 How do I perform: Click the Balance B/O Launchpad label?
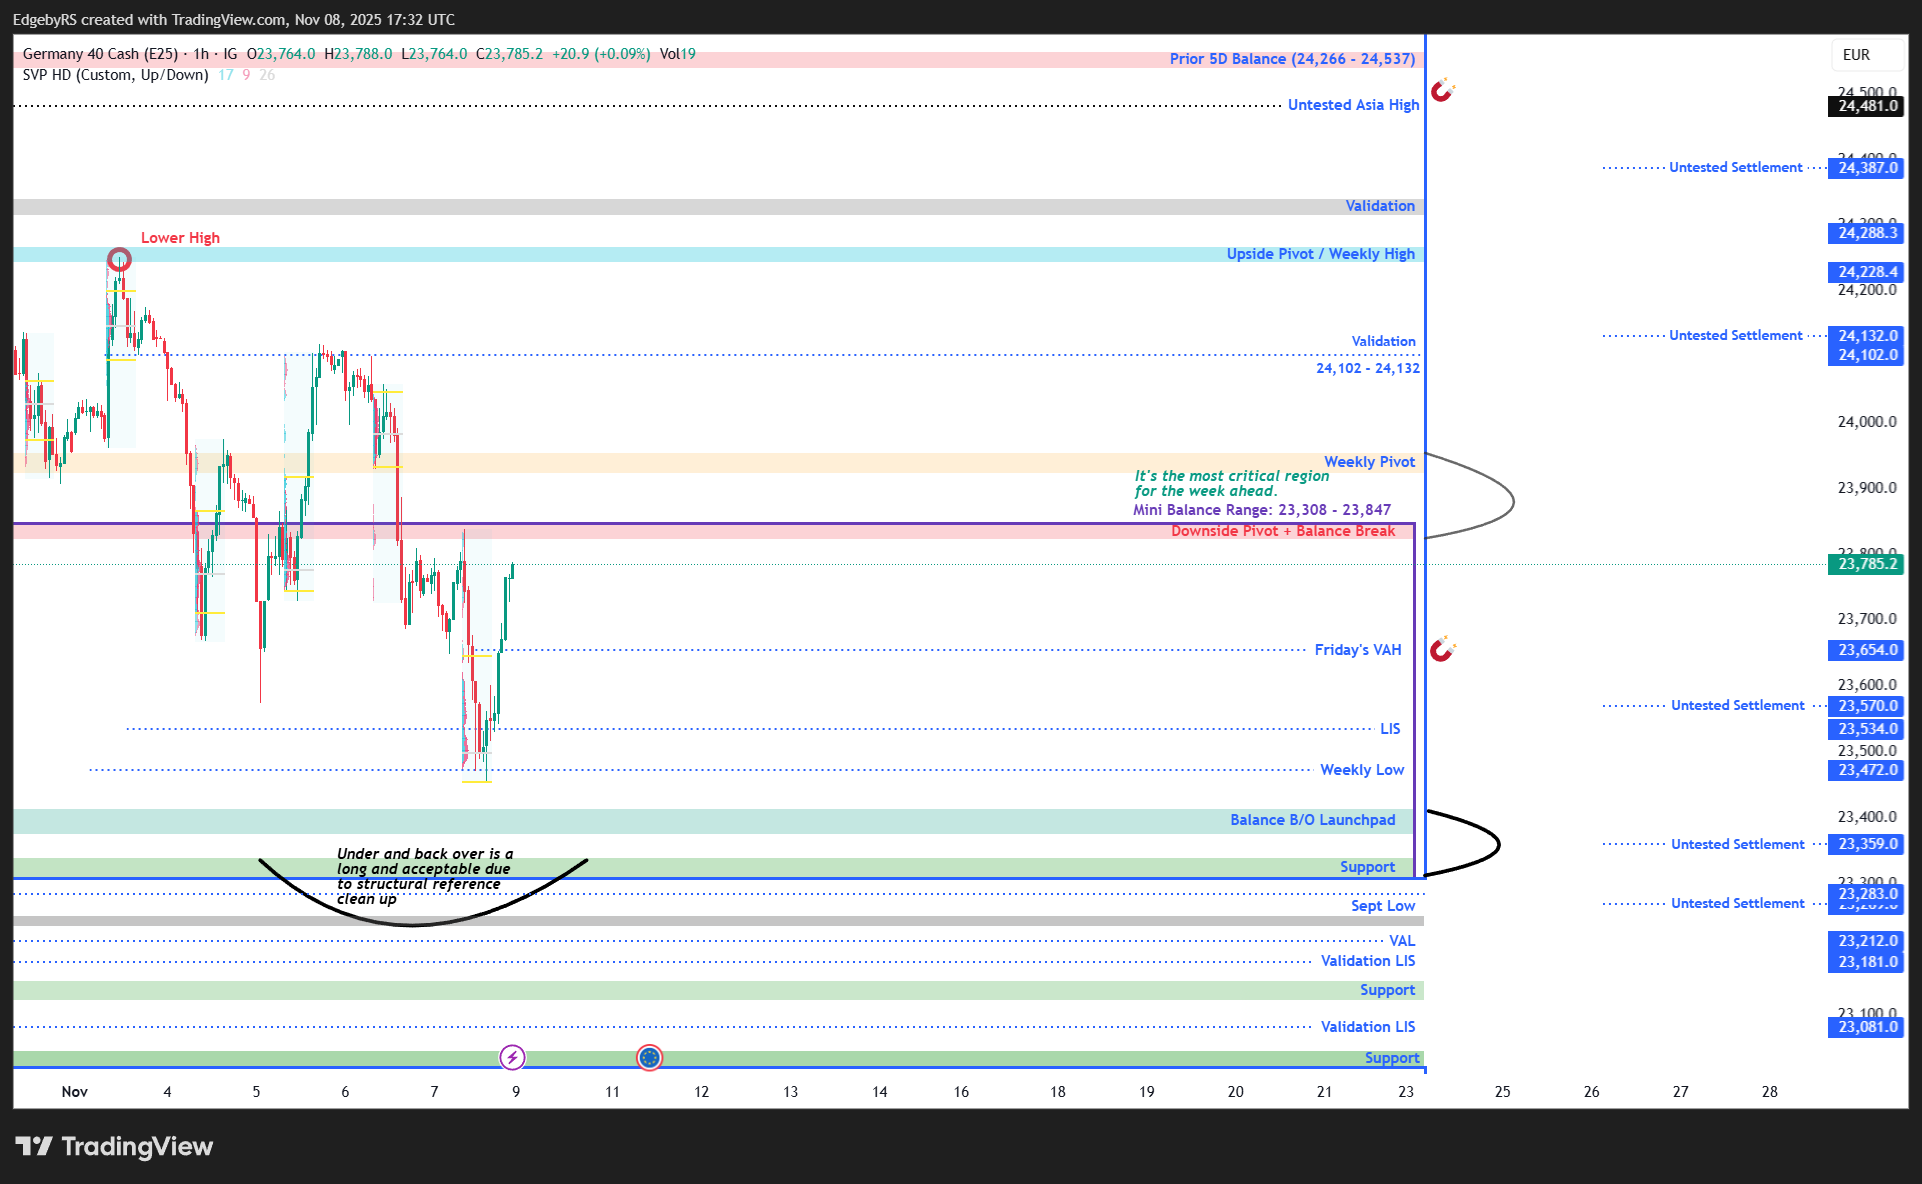(x=1312, y=820)
